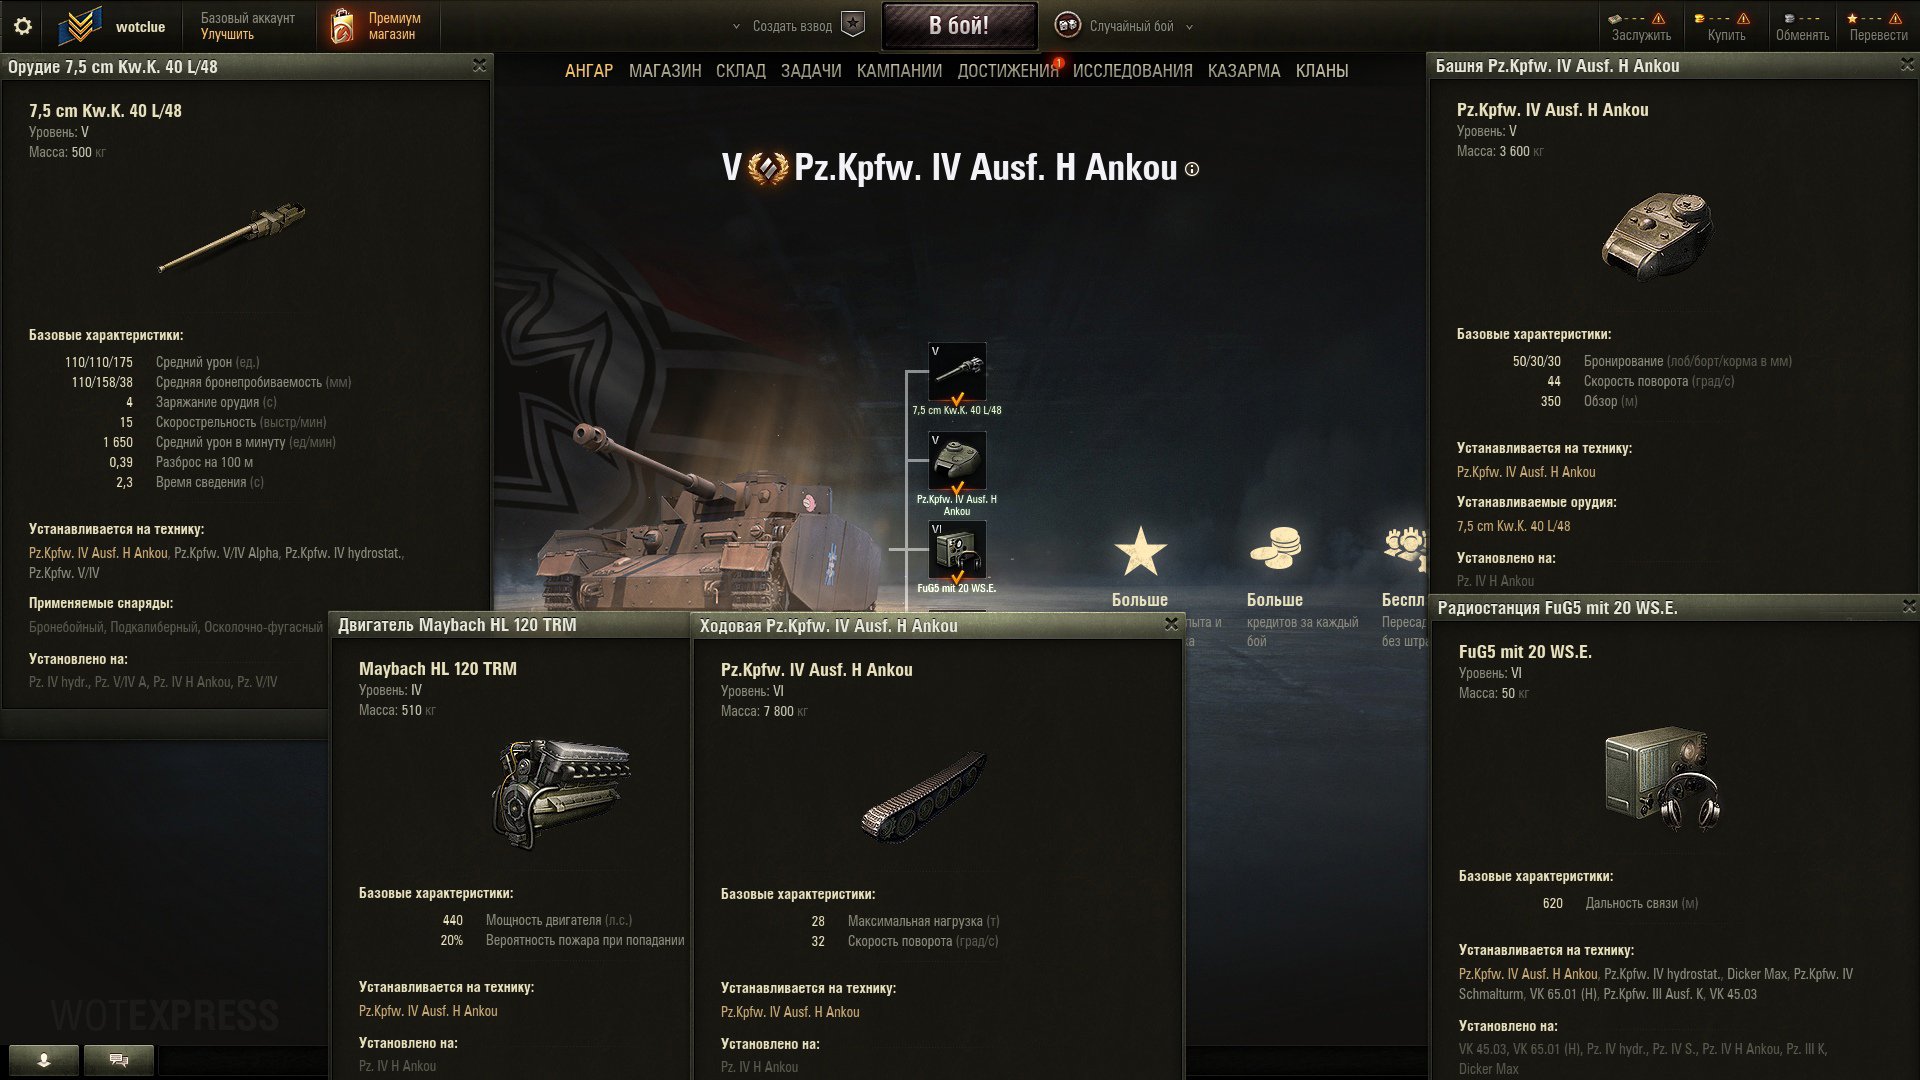
Task: Click the platoon star emblem icon
Action: click(852, 25)
